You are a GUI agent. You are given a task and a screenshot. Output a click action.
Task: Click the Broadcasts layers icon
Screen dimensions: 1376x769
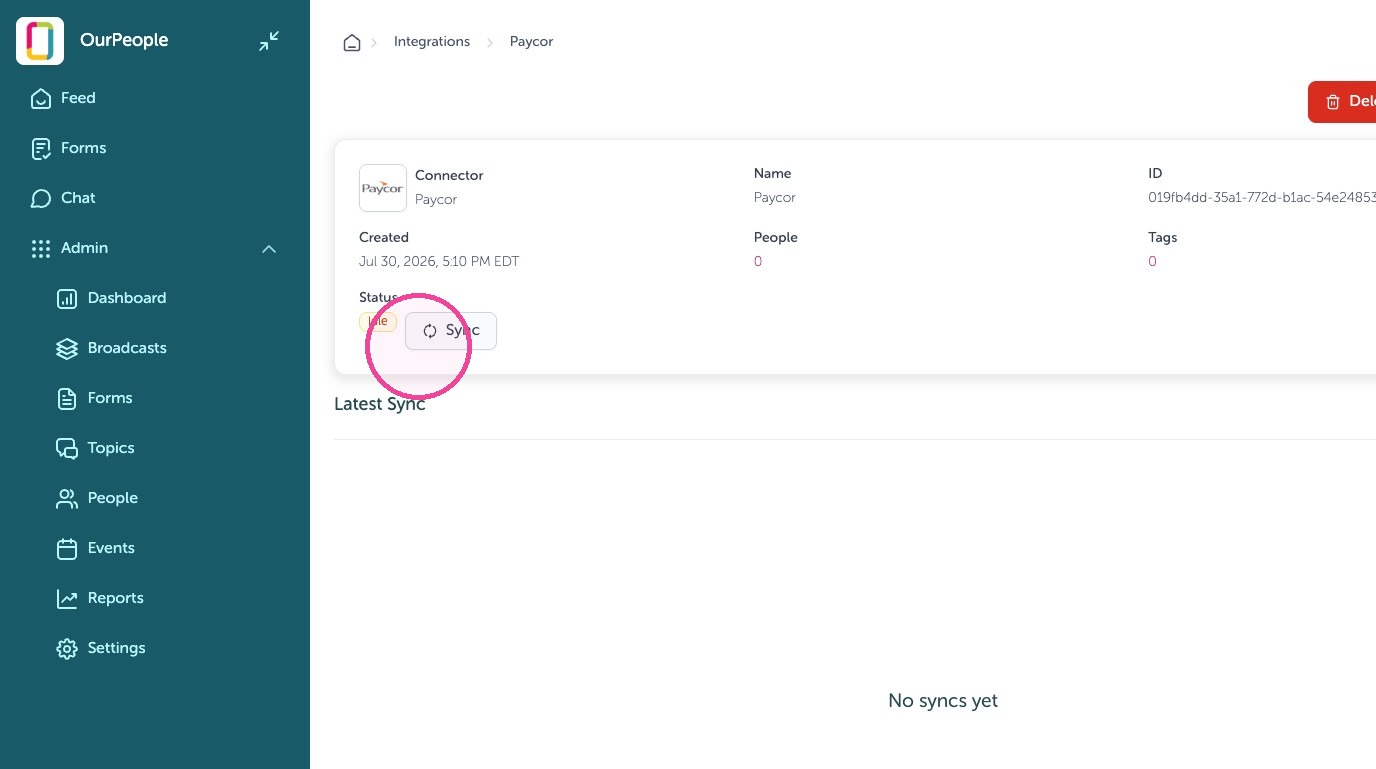[67, 348]
